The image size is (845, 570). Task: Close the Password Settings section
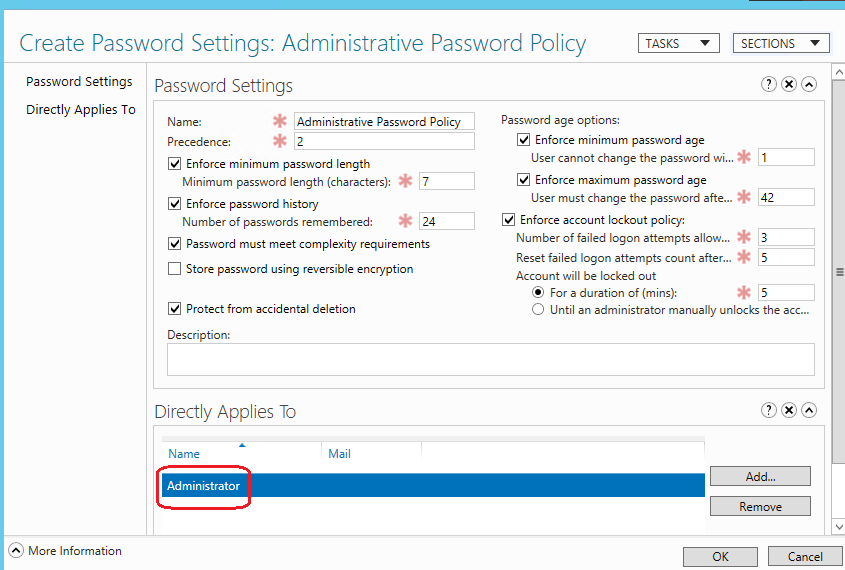pos(789,85)
